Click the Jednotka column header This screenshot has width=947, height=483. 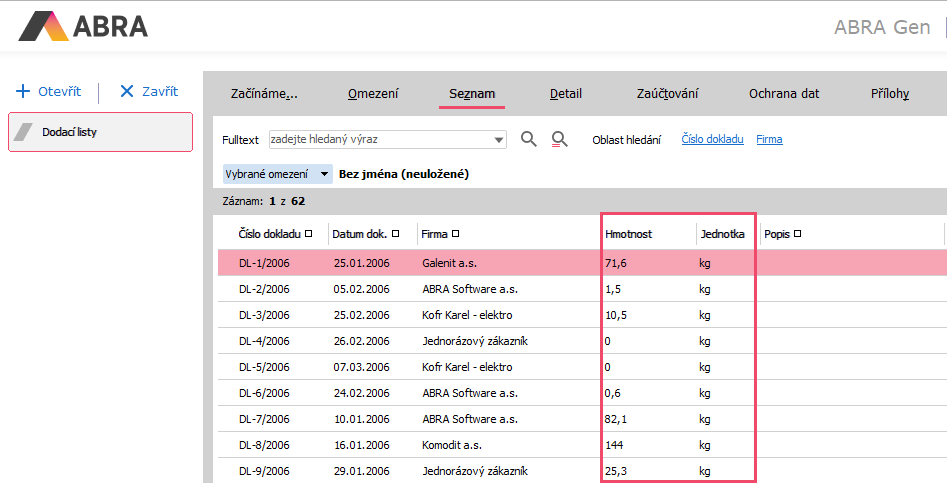[722, 234]
